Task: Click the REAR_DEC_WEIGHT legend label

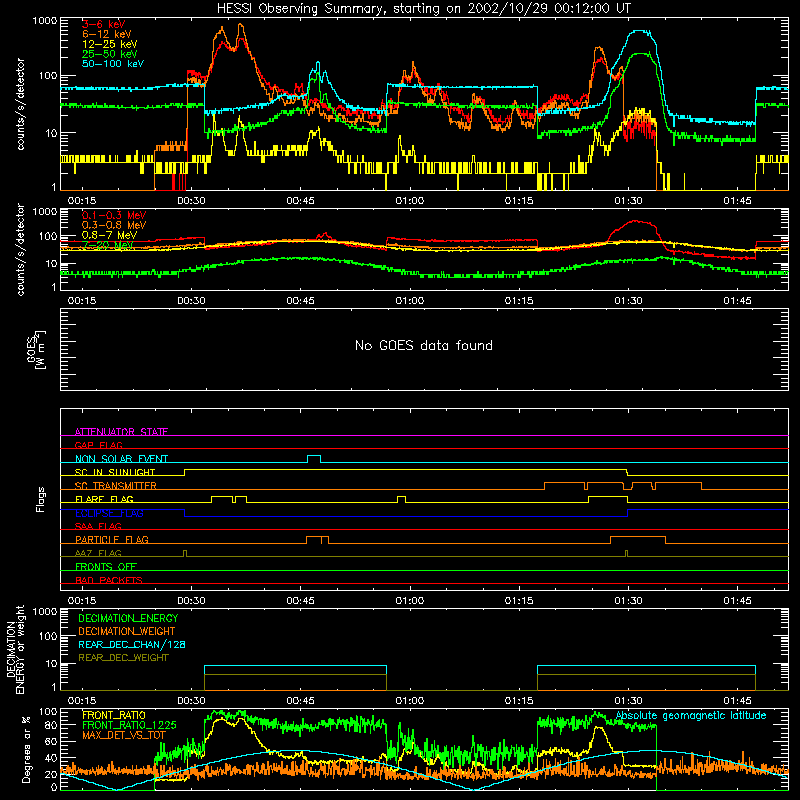Action: 123,658
